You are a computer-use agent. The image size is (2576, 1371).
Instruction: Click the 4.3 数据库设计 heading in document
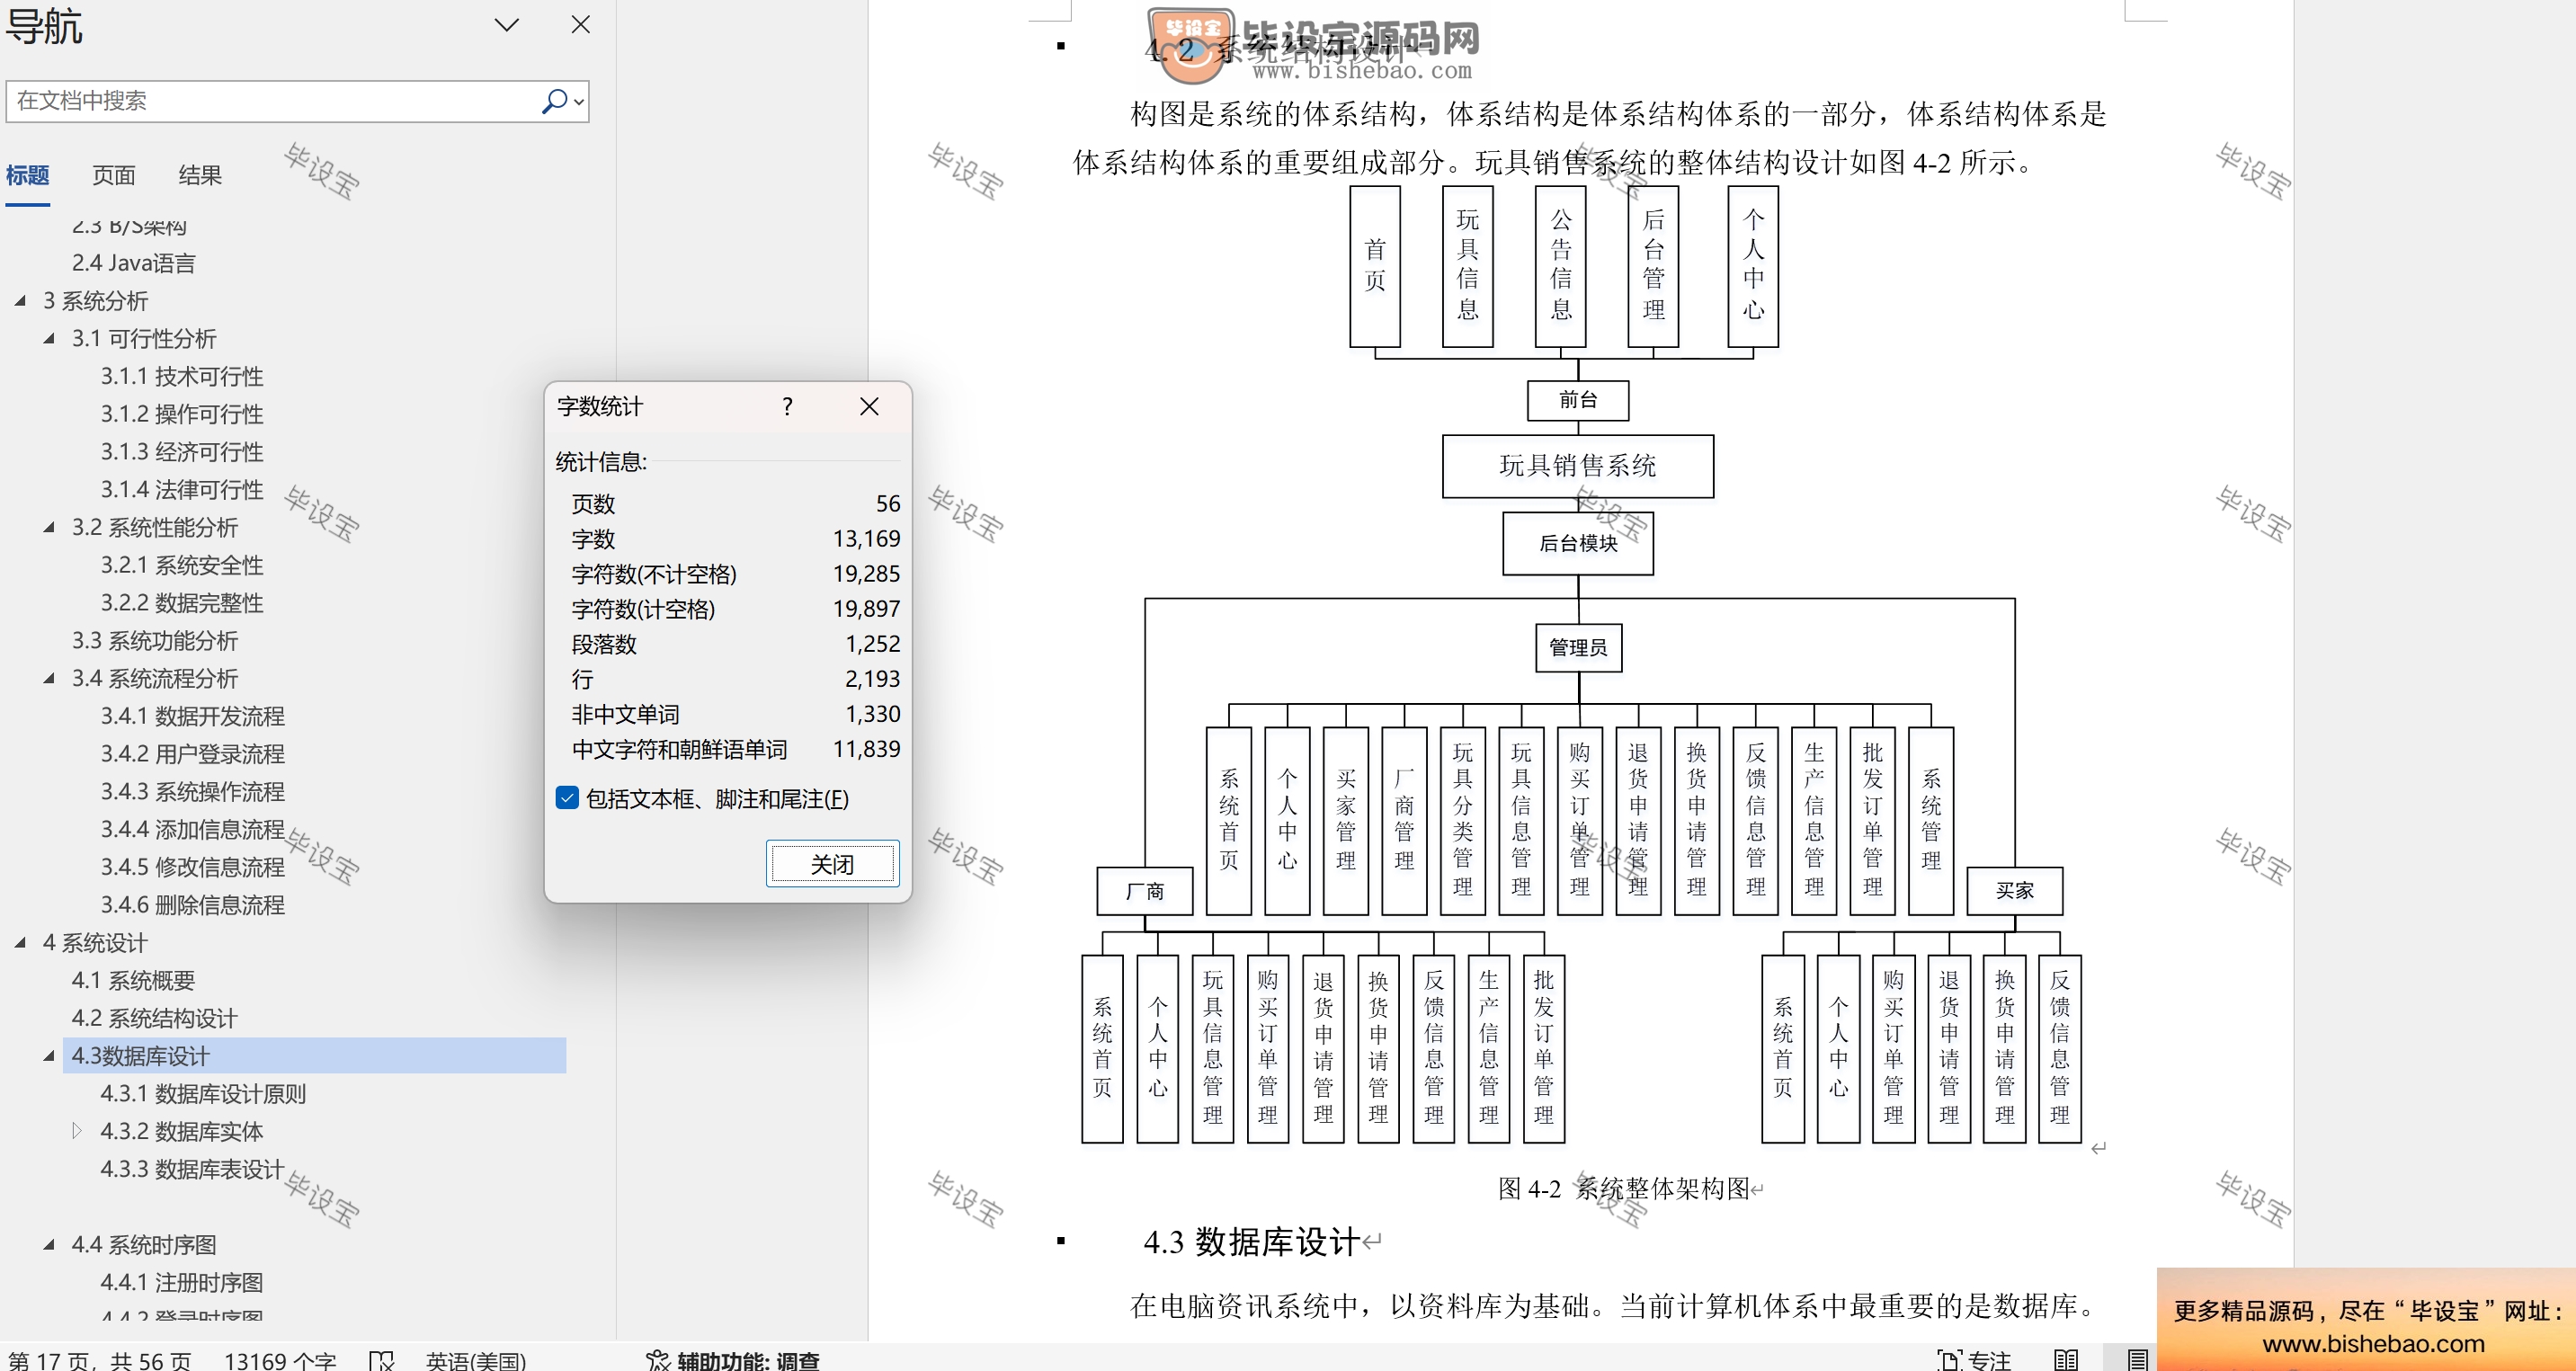1251,1242
